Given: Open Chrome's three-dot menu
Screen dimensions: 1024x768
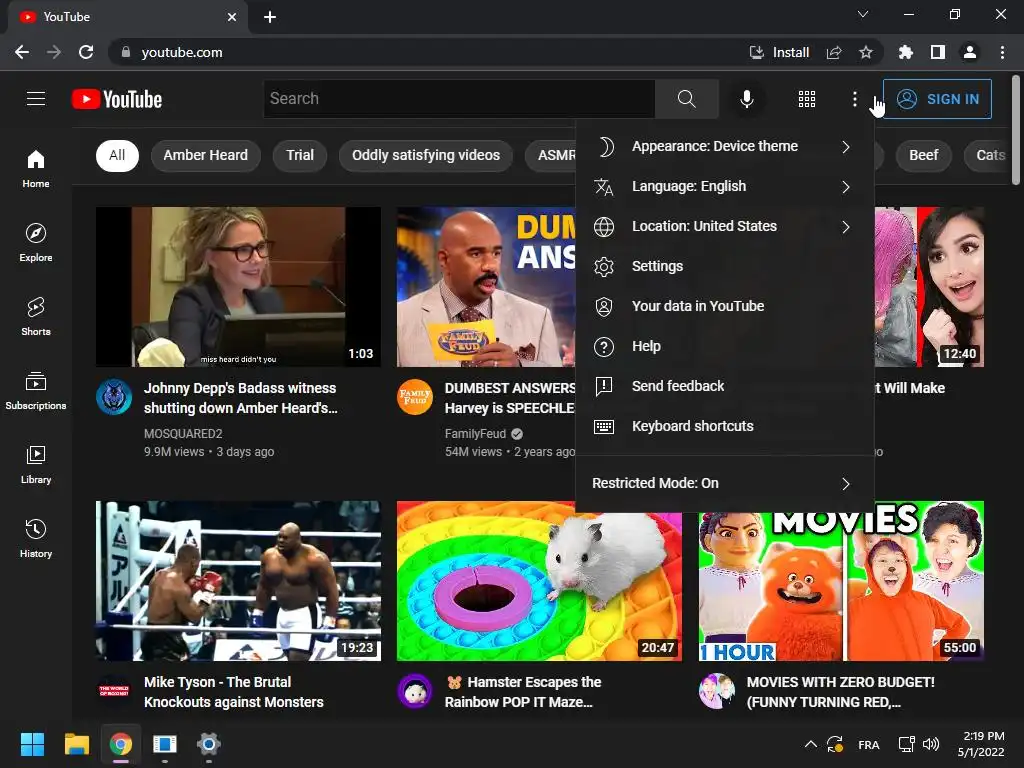Looking at the screenshot, I should click(1002, 52).
